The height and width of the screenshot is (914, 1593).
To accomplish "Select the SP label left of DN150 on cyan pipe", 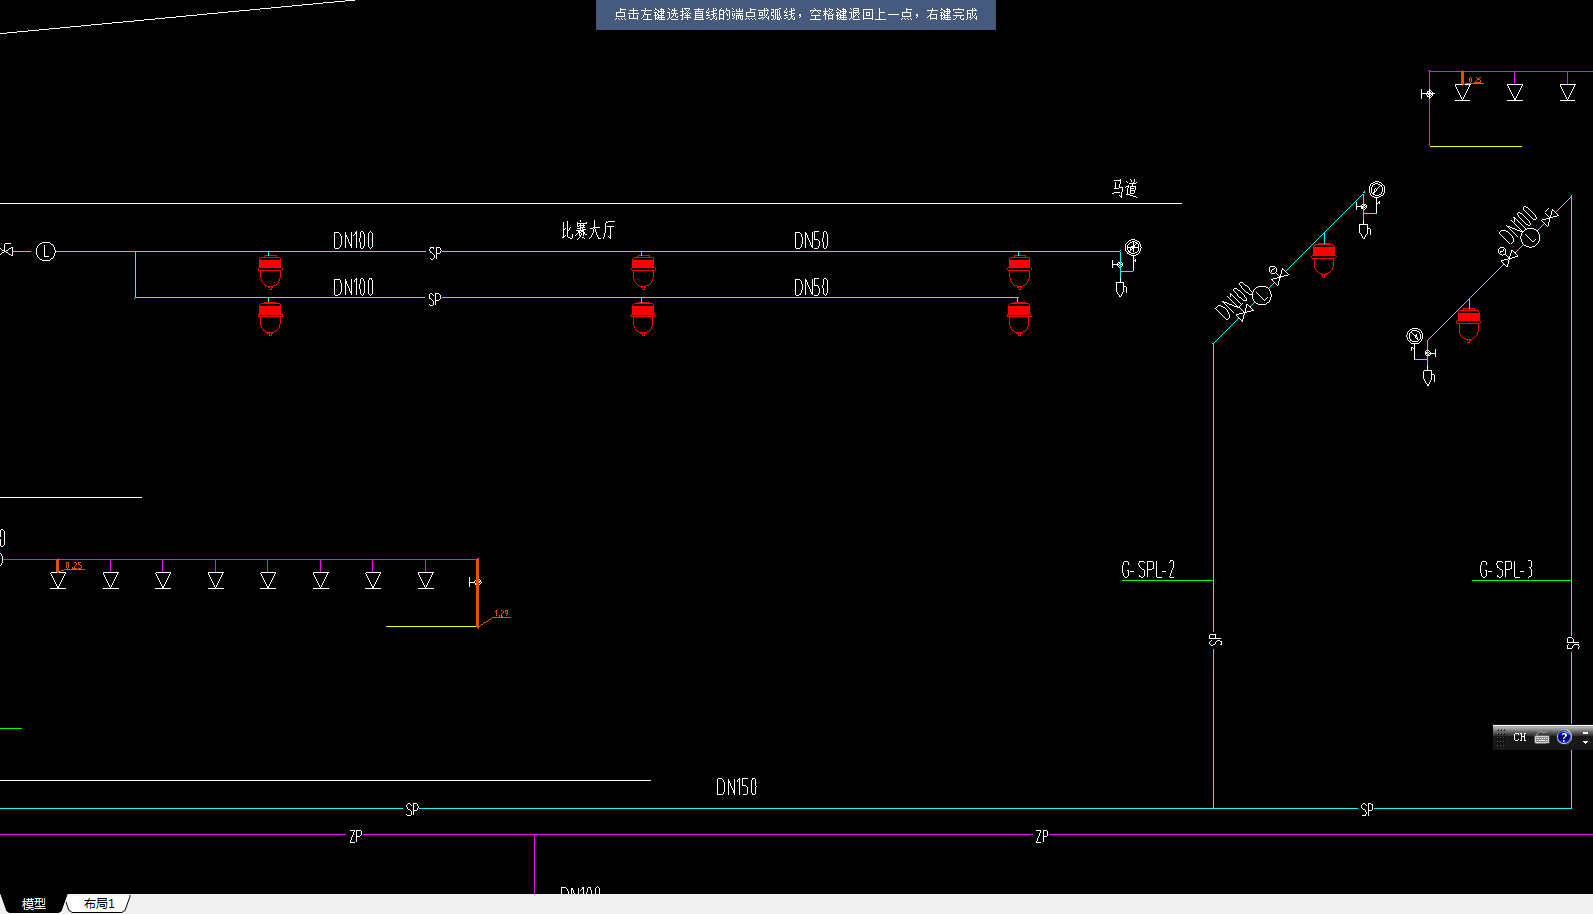I will [412, 809].
